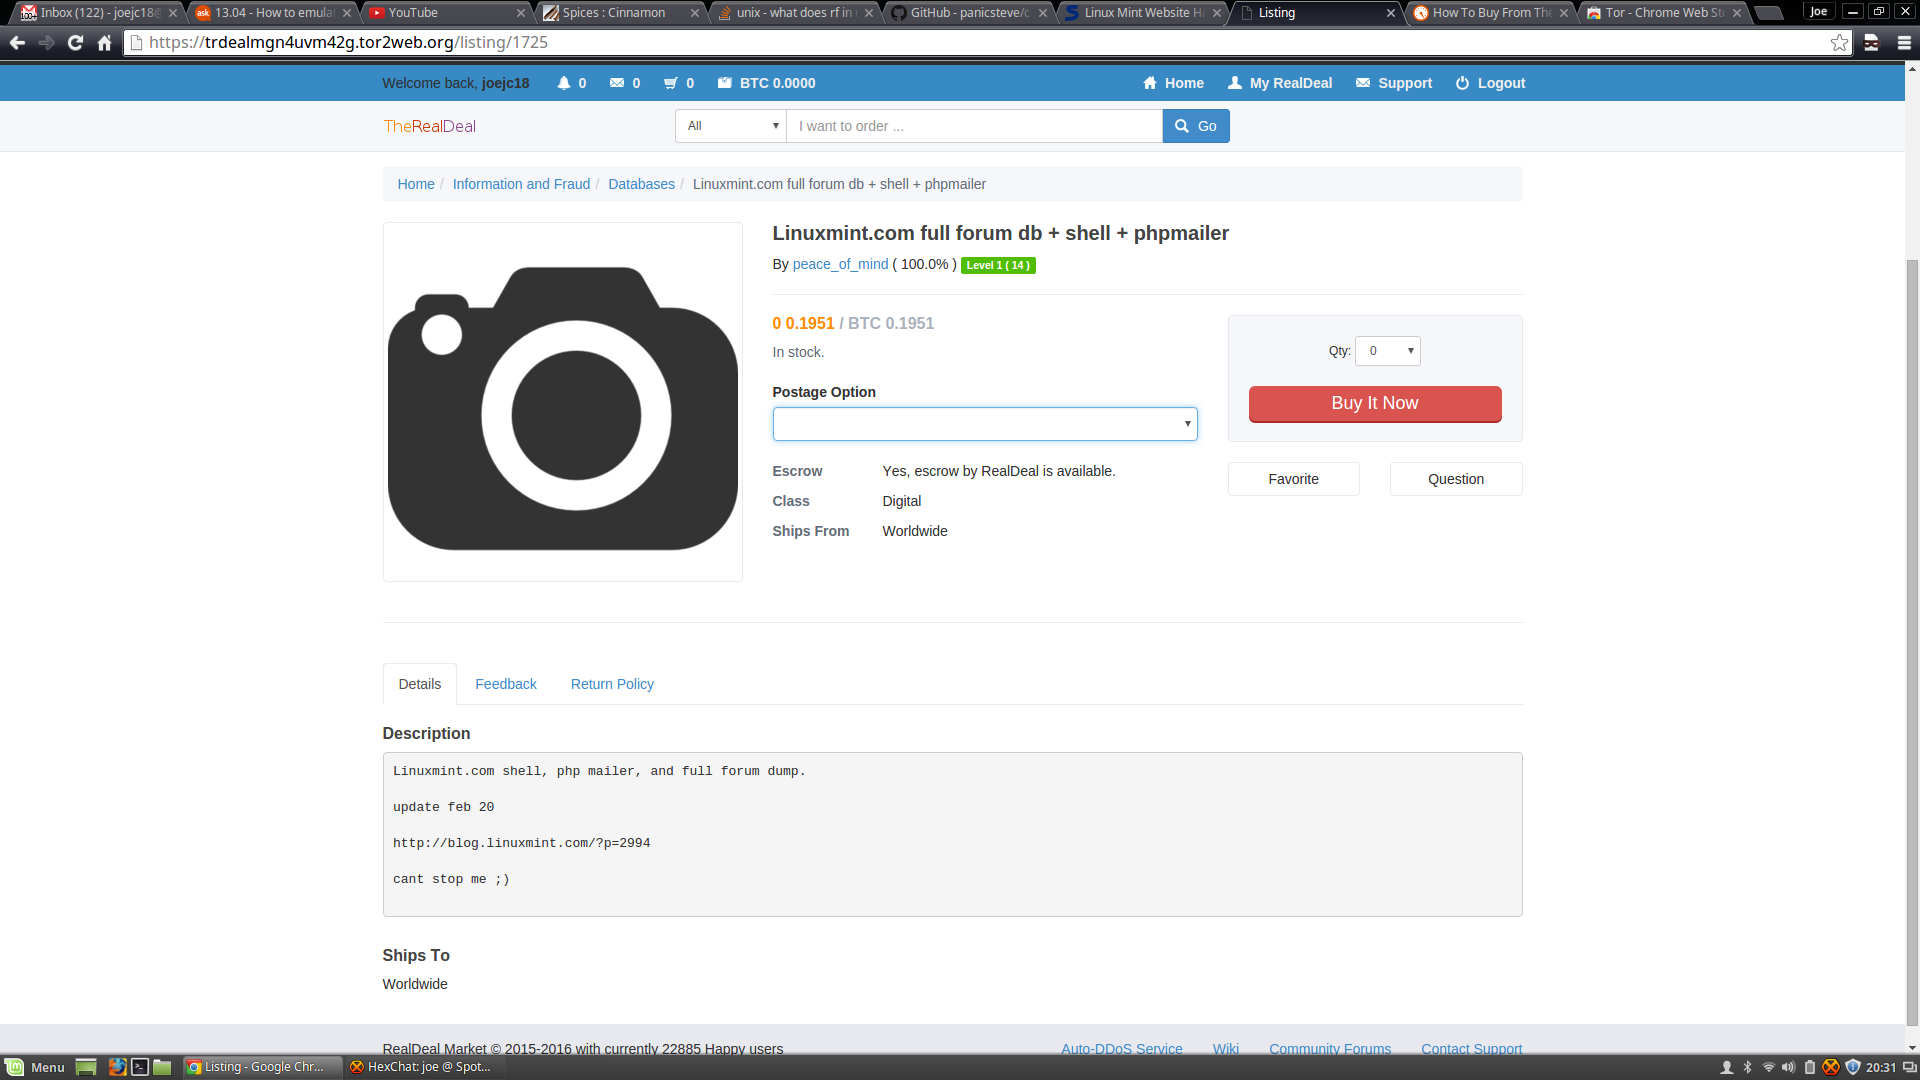Viewport: 1920px width, 1080px height.
Task: Open Auto-DDoS Service footer link
Action: [1122, 1048]
